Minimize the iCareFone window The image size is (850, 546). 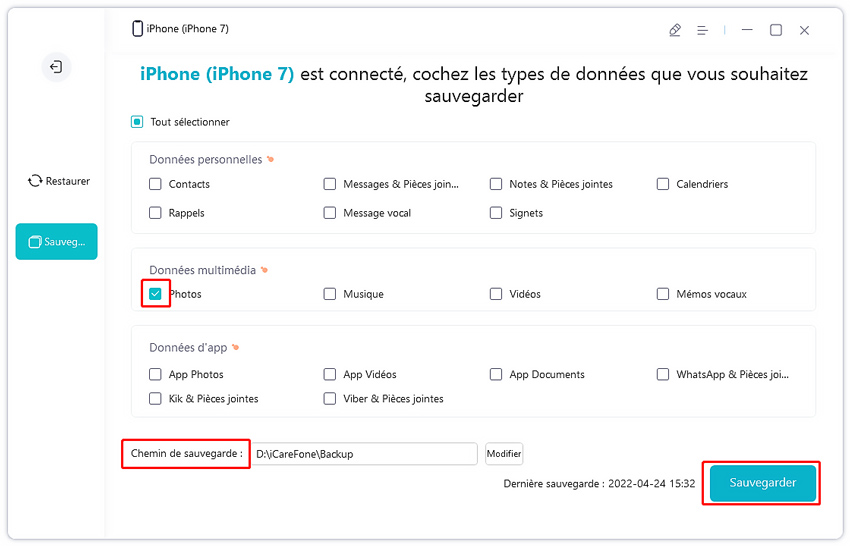click(x=747, y=30)
